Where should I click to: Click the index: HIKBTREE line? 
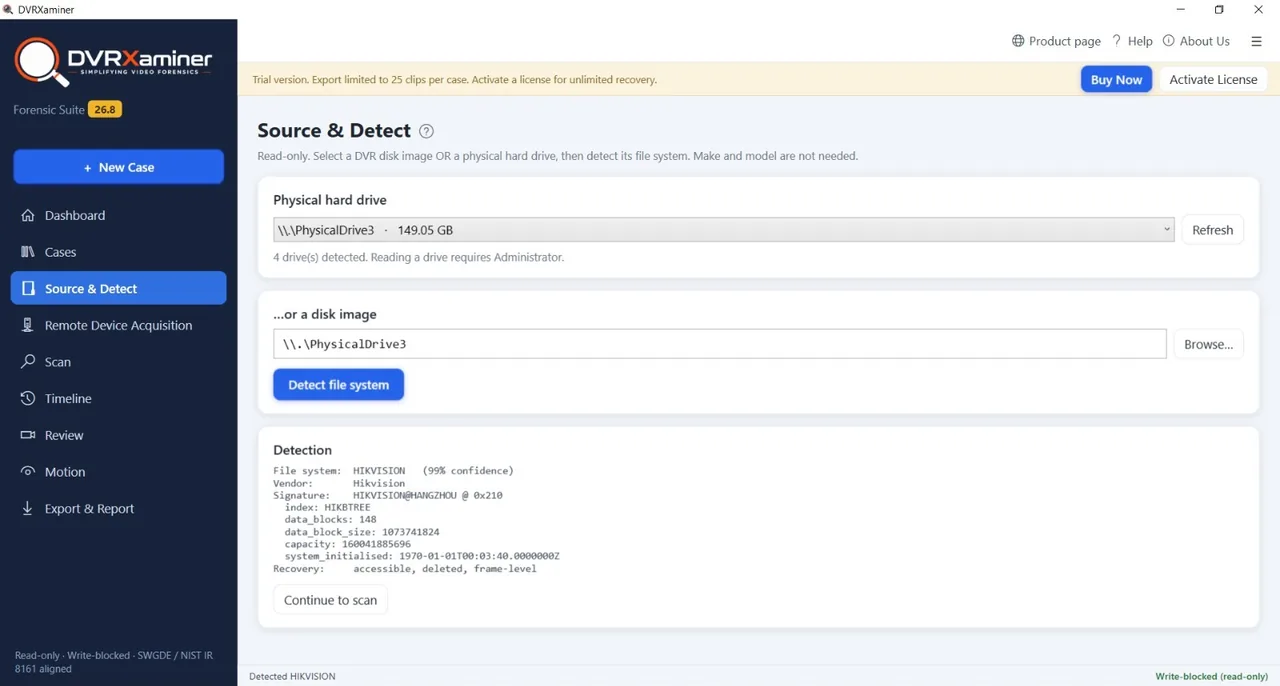[x=327, y=507]
